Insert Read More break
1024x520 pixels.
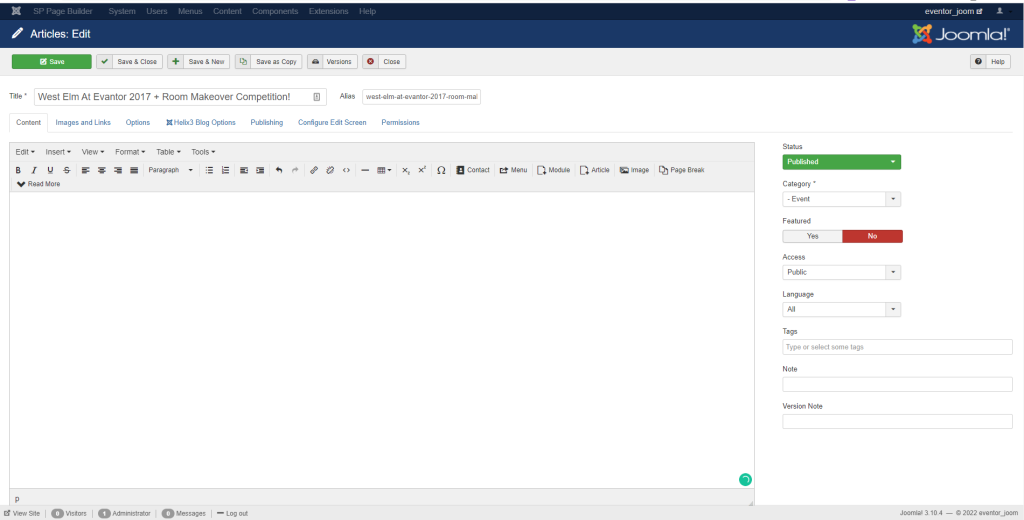pos(39,184)
